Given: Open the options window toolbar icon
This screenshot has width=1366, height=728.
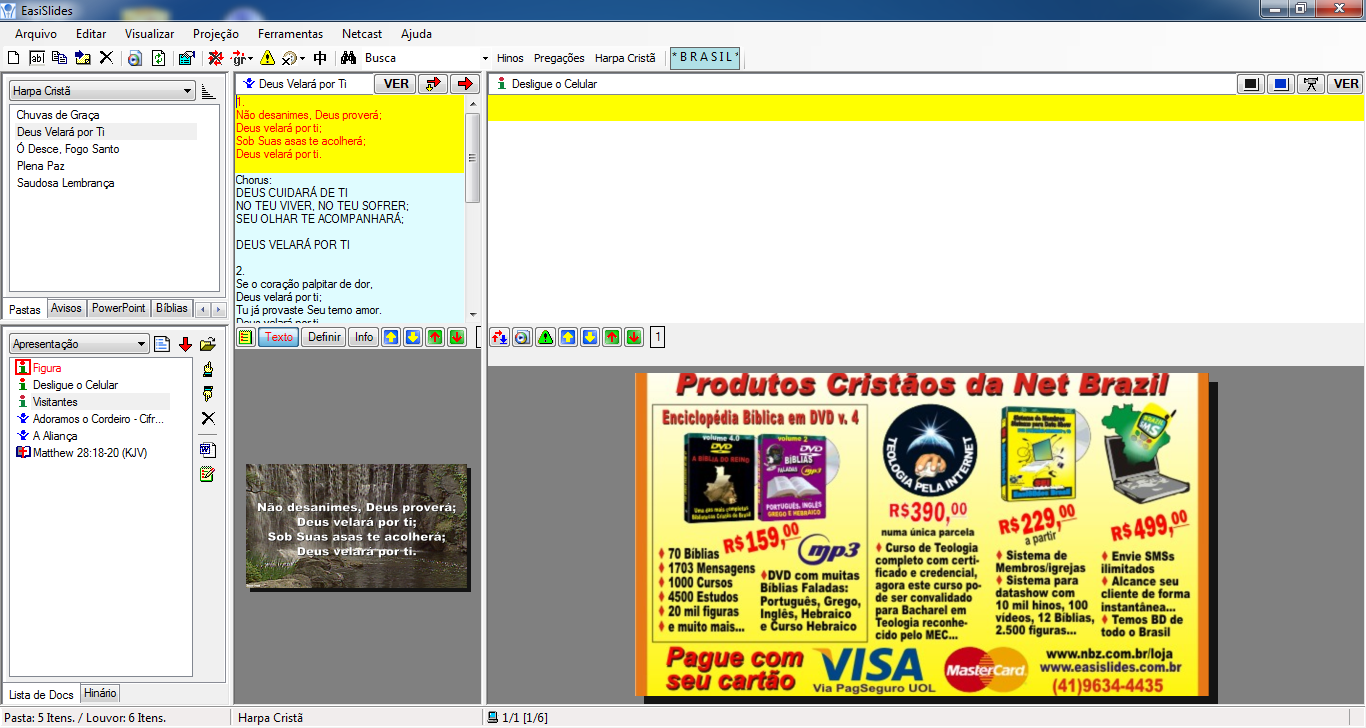Looking at the screenshot, I should 187,58.
